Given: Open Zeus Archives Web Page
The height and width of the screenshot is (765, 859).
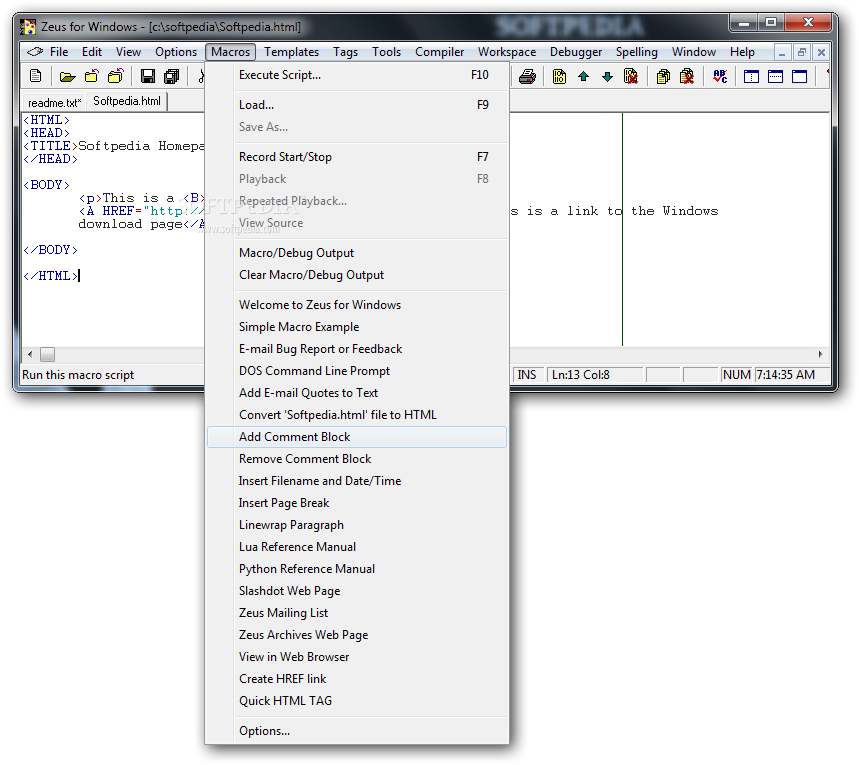Looking at the screenshot, I should coord(357,634).
